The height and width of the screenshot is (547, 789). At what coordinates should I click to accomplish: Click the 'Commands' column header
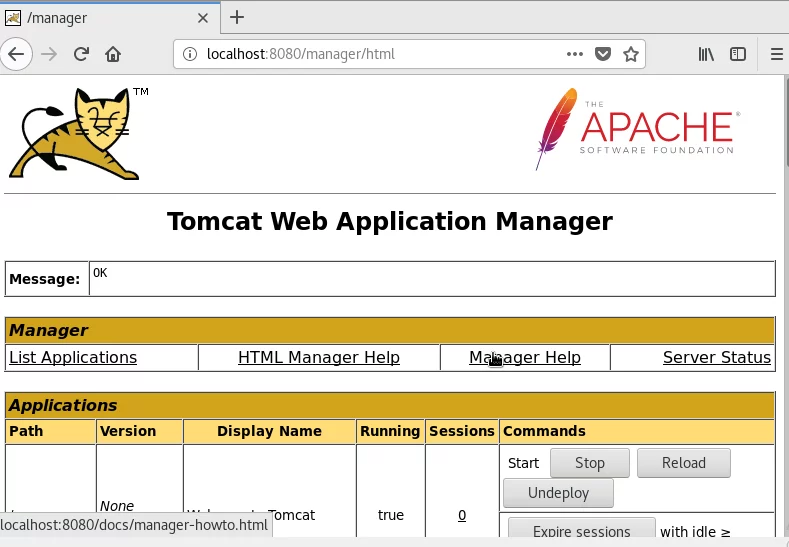coord(637,431)
